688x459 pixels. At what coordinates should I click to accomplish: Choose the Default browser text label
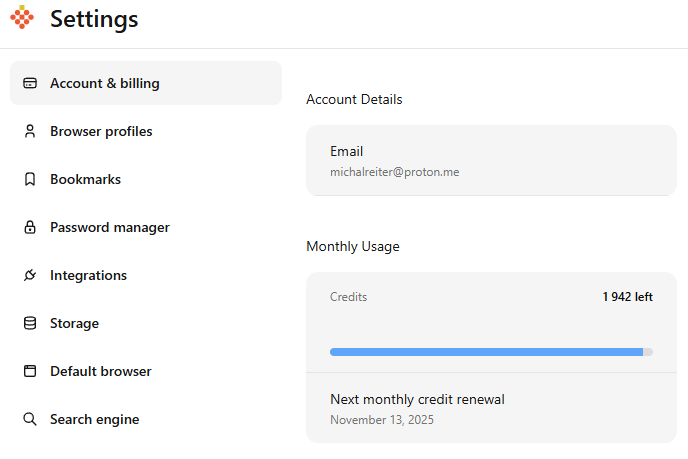[100, 371]
